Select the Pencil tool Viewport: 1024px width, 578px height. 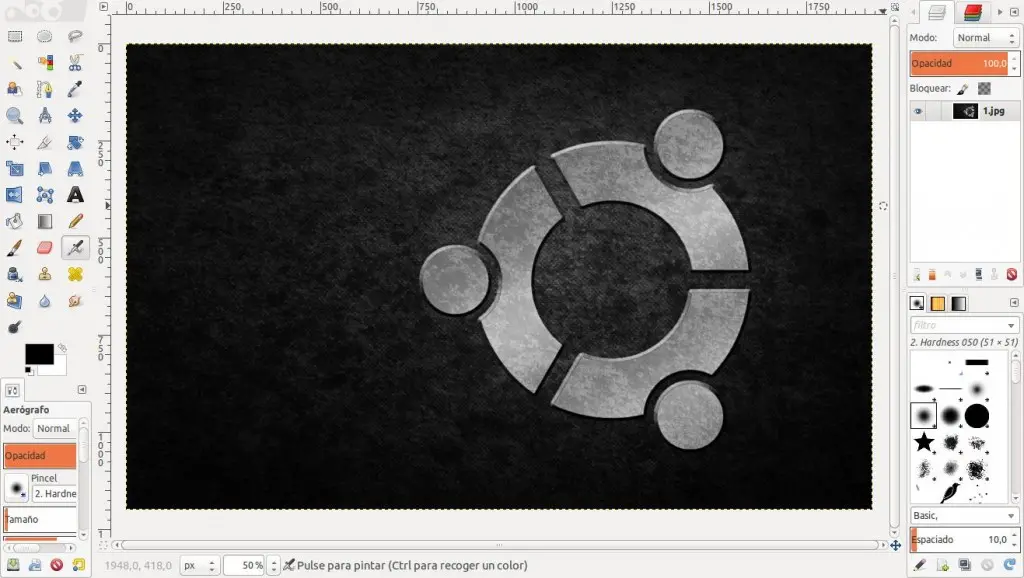pos(75,221)
